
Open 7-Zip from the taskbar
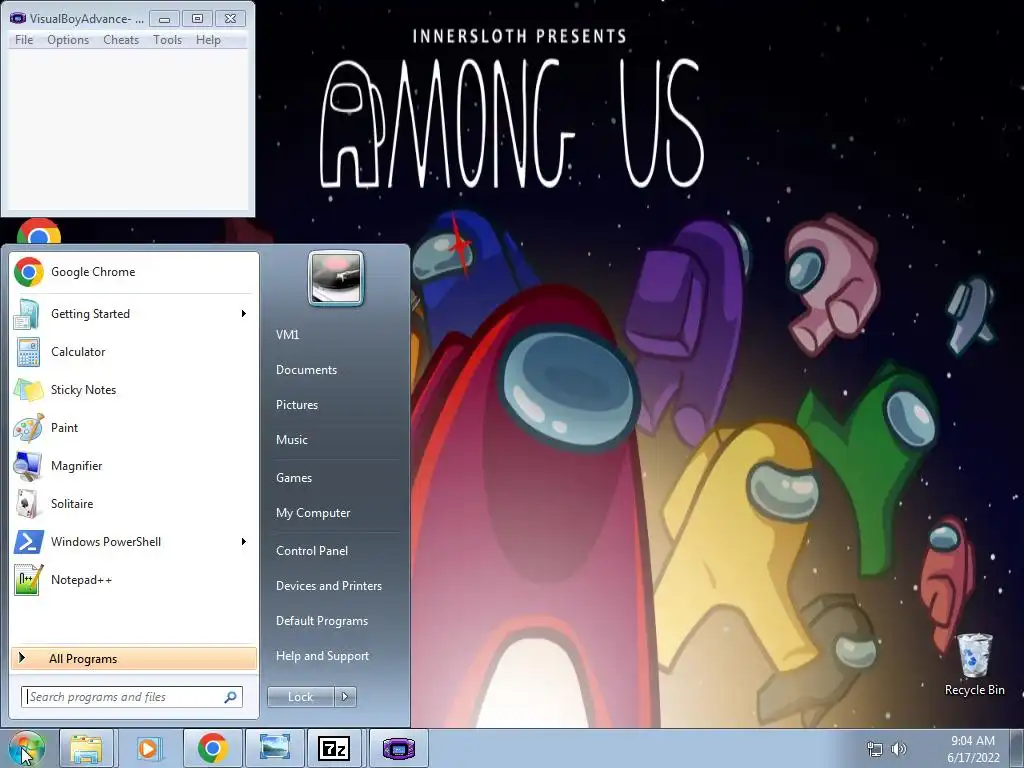click(x=334, y=748)
